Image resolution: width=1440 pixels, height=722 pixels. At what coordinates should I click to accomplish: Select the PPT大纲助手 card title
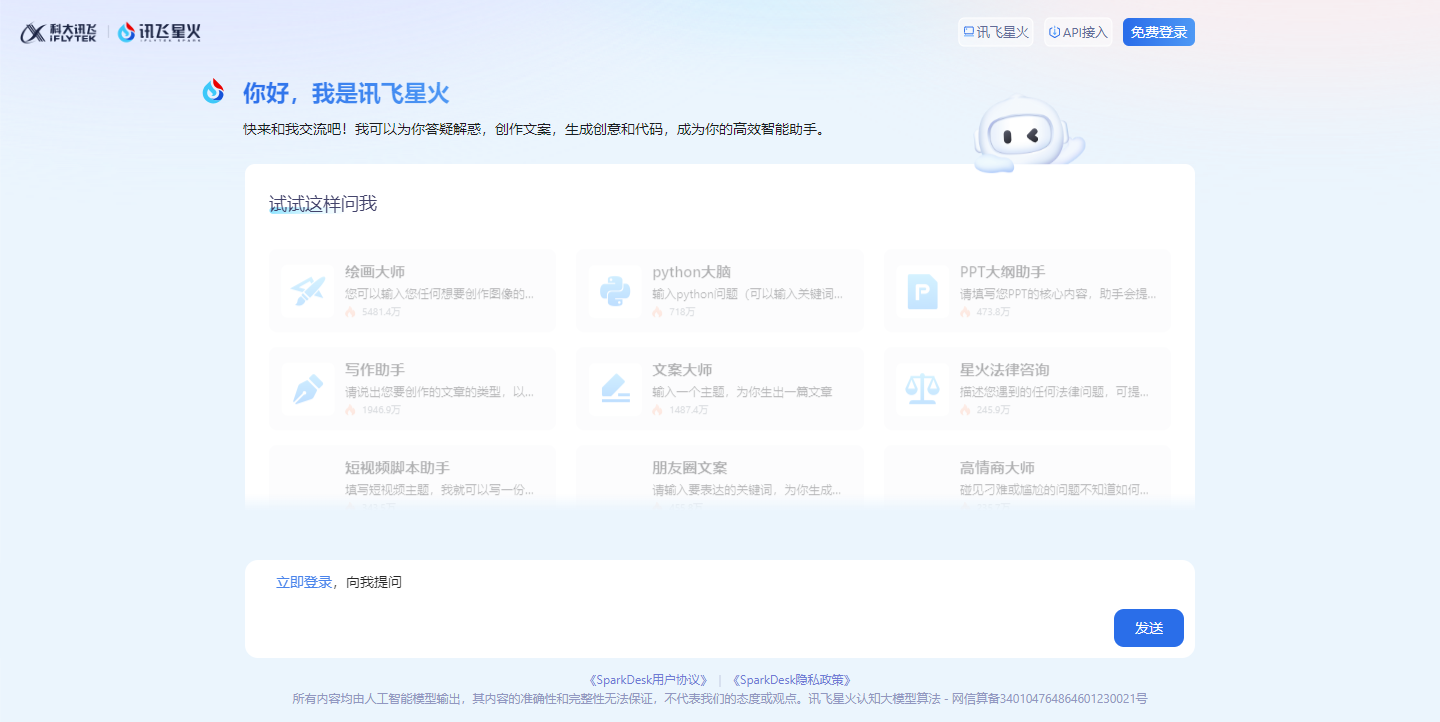tap(1003, 272)
